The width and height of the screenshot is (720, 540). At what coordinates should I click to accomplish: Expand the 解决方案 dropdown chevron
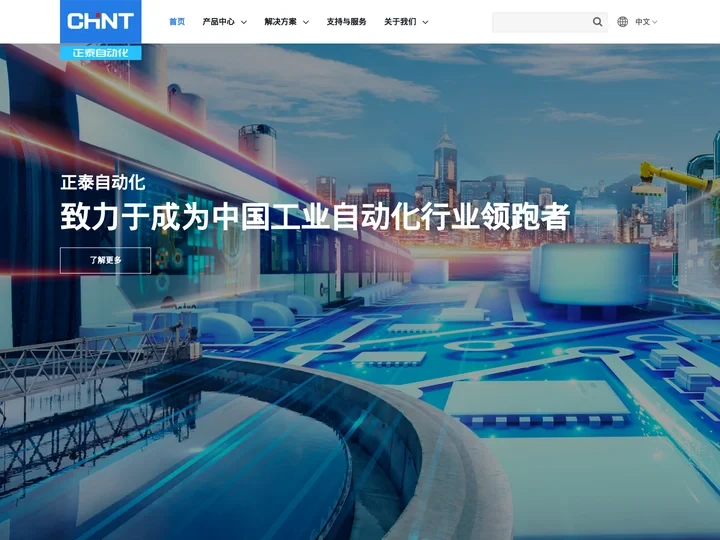click(306, 22)
